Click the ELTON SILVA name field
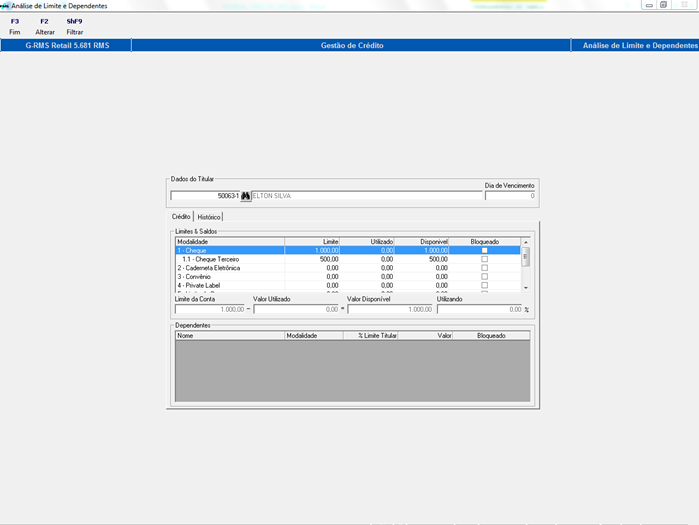Screen dimensions: 699x525 tap(367, 196)
